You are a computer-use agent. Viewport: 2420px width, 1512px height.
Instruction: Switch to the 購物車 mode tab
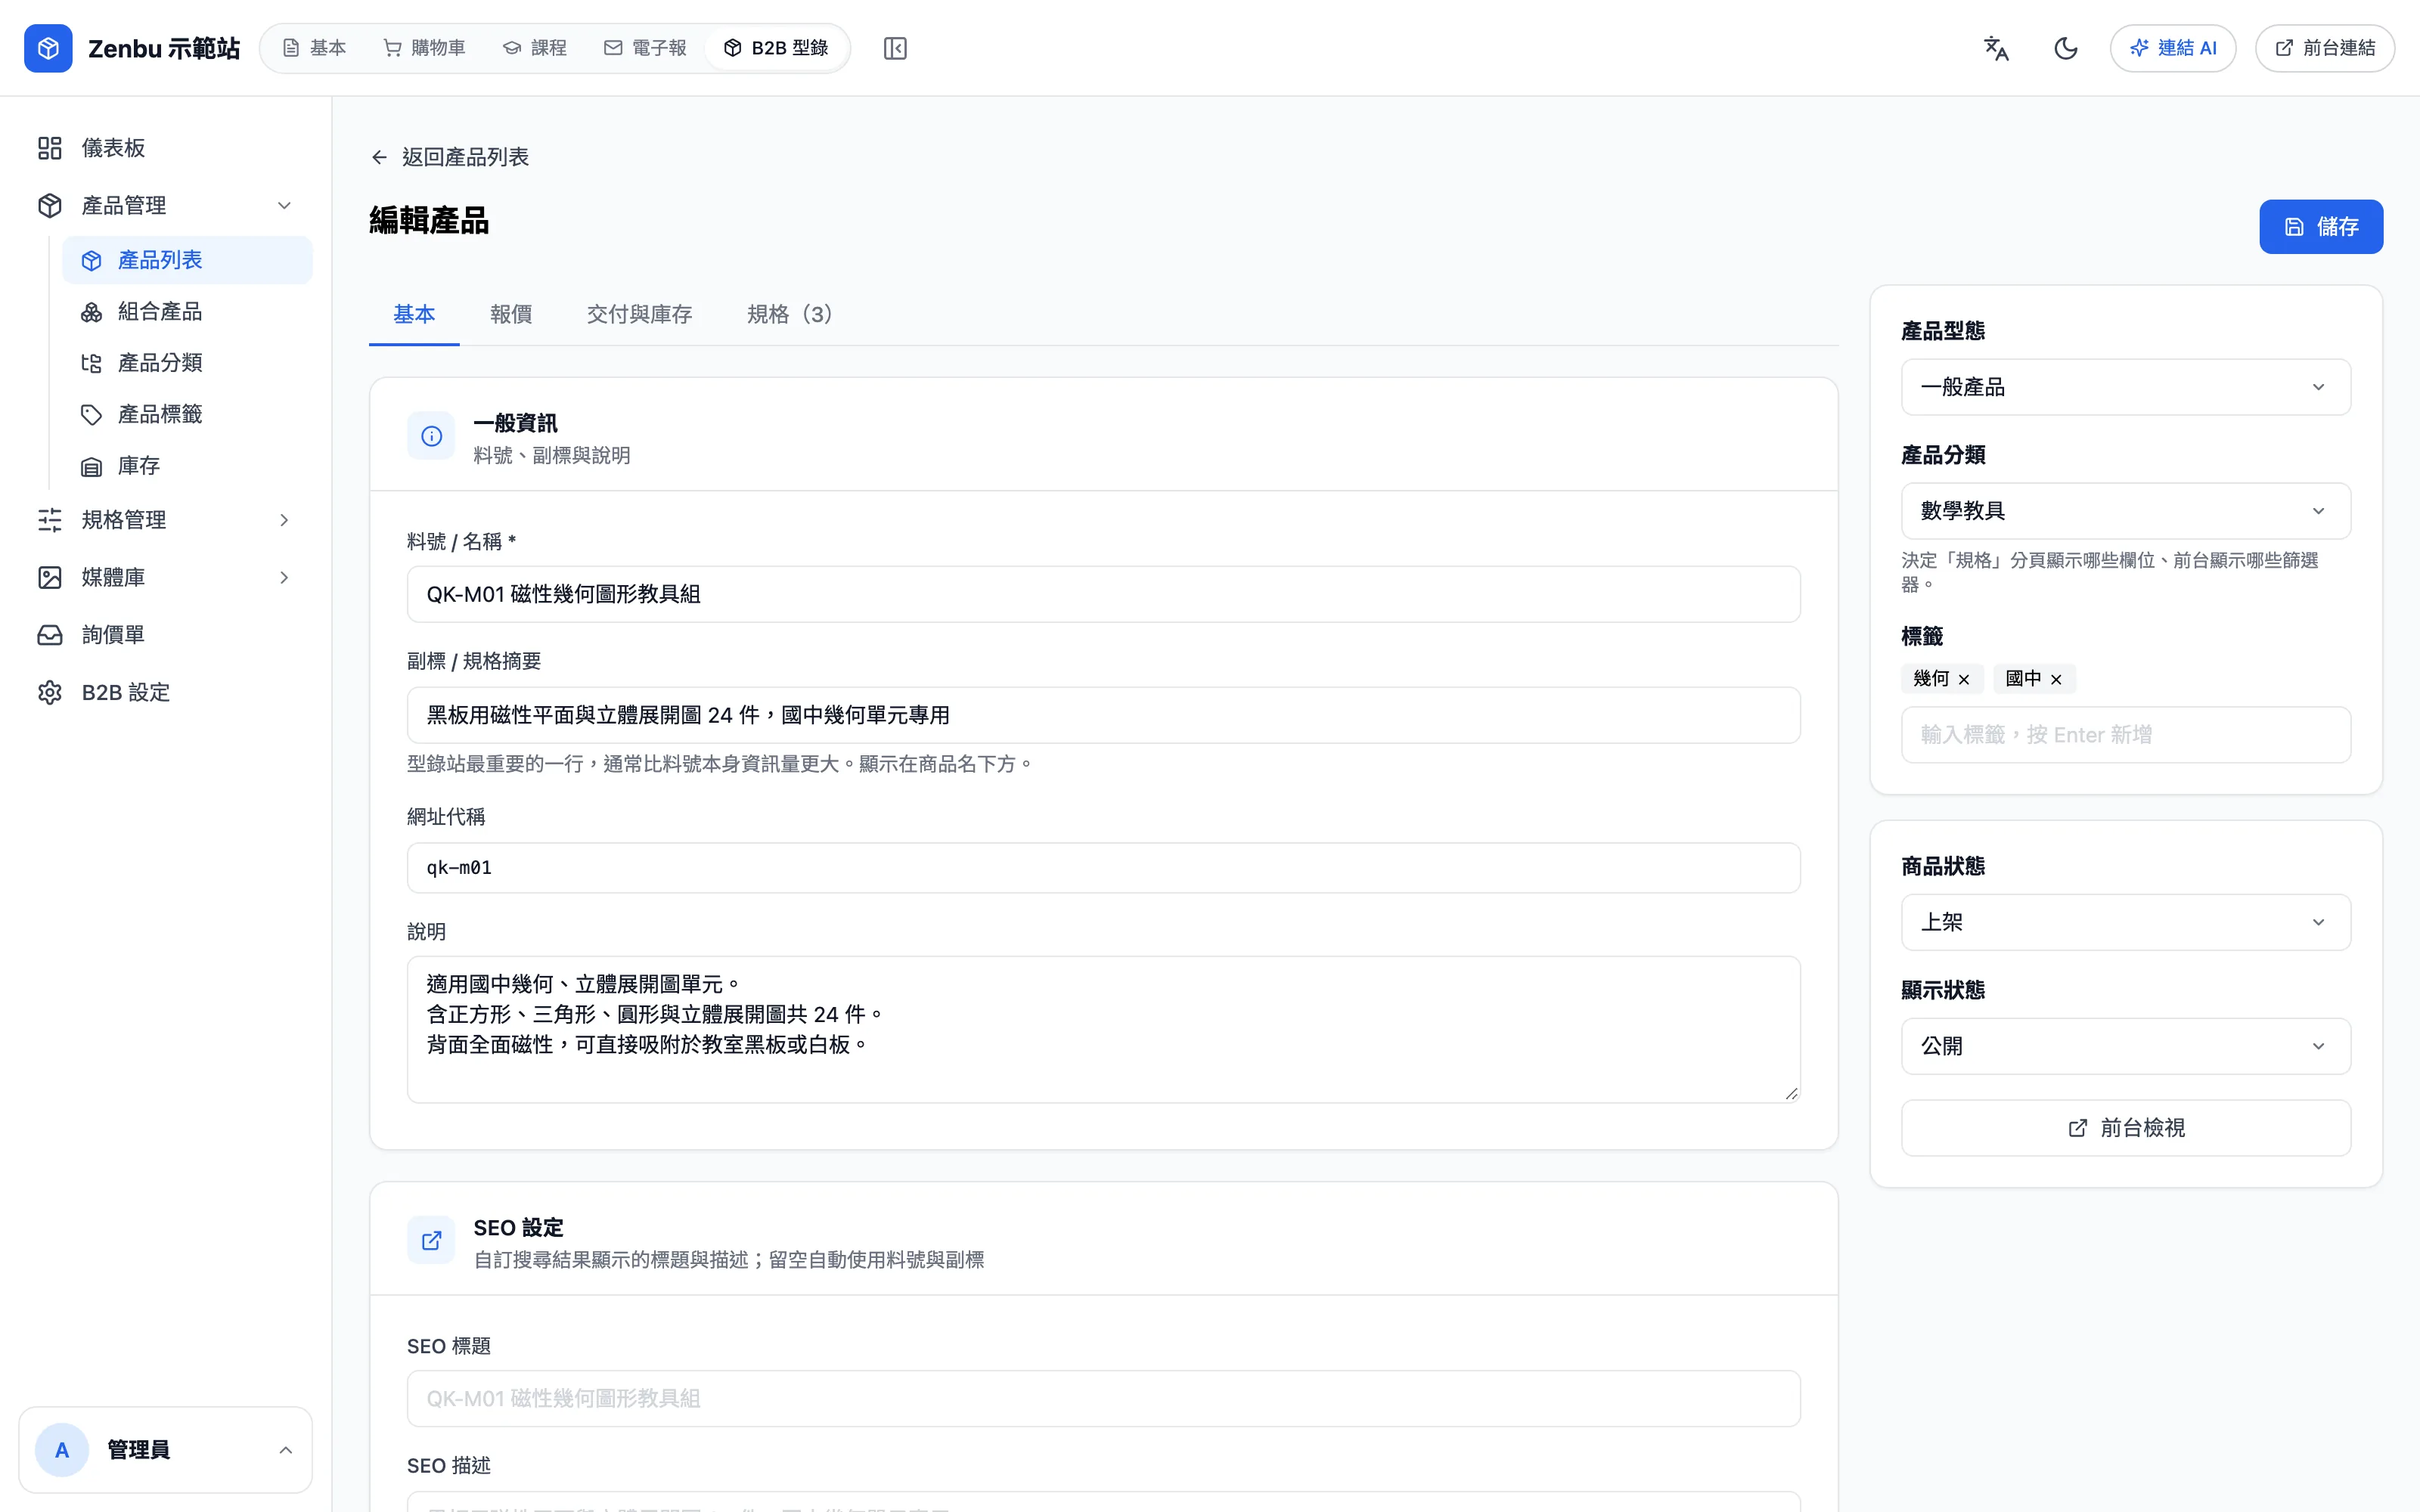[x=424, y=48]
